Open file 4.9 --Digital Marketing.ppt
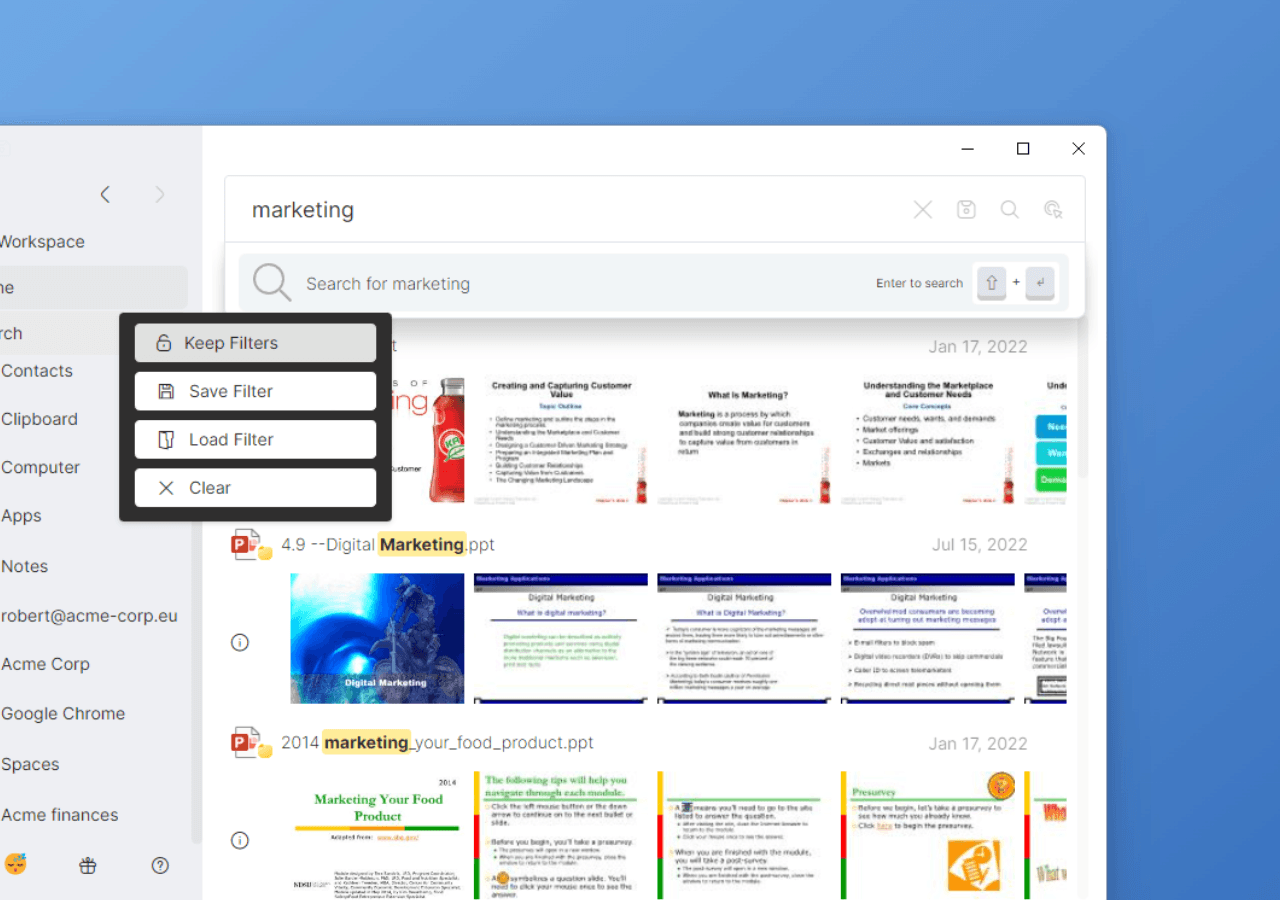Image resolution: width=1280 pixels, height=900 pixels. (x=388, y=545)
